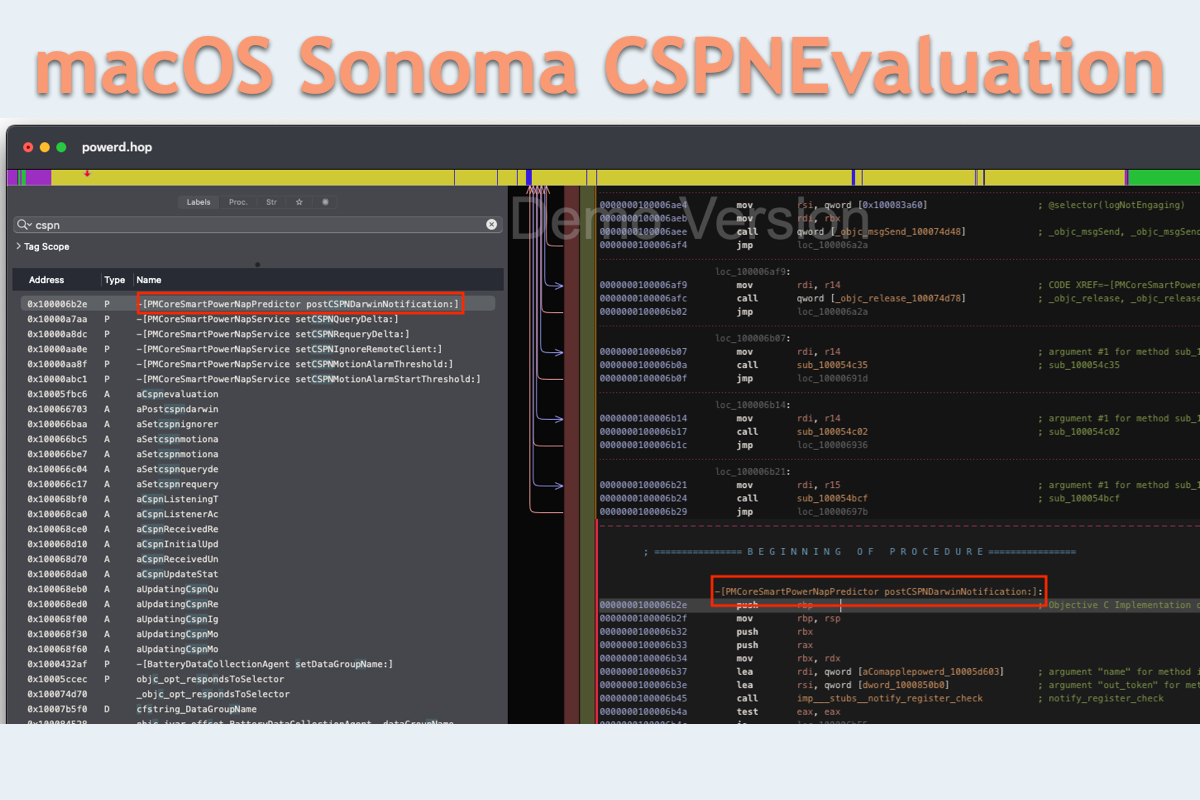Select the aUpdatingCspnRe label row
Screen dimensions: 1200x800
click(258, 604)
